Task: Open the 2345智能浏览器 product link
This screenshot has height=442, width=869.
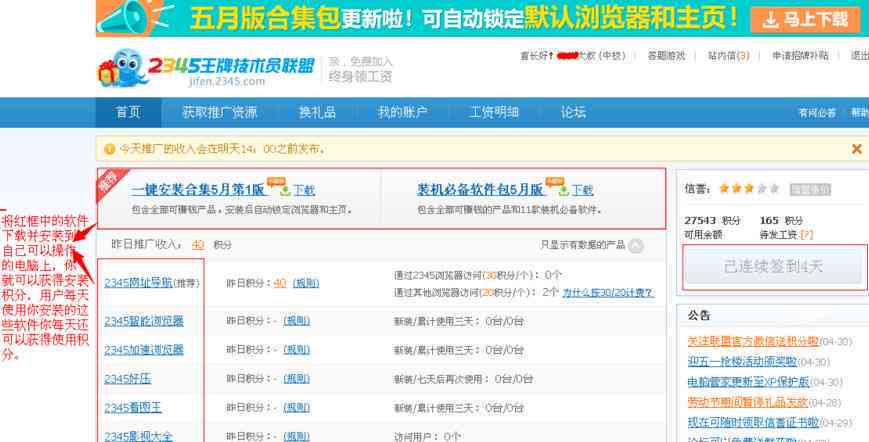Action: point(144,321)
